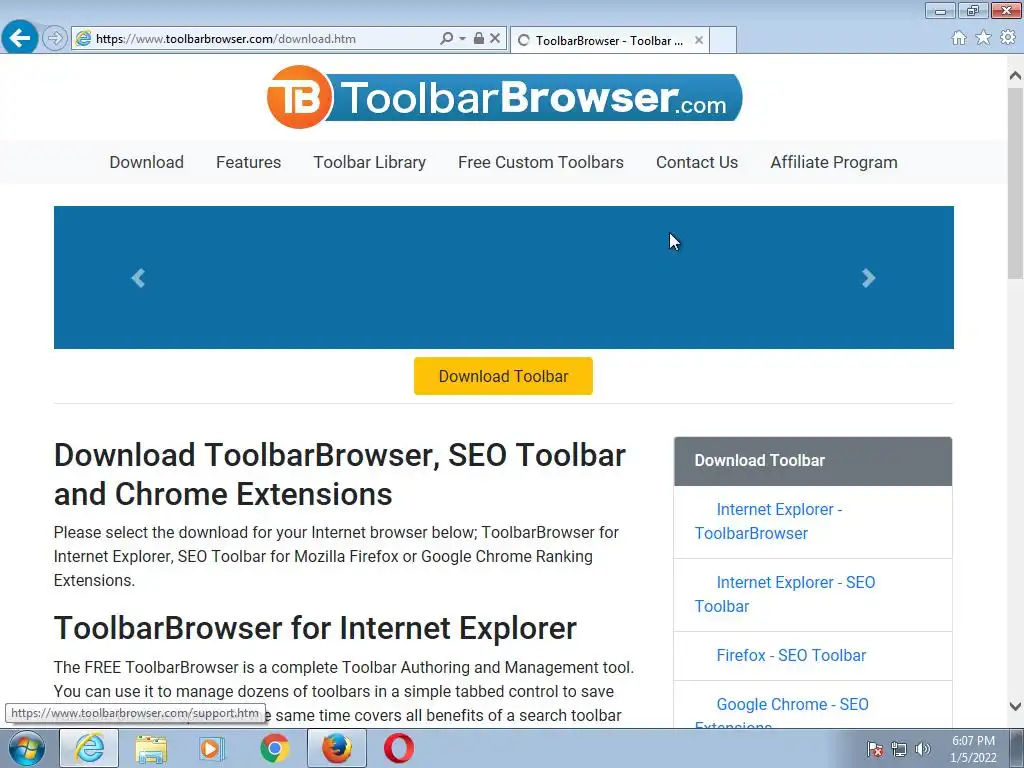Click the Home icon in browser toolbar
Image resolution: width=1024 pixels, height=768 pixels.
point(959,38)
